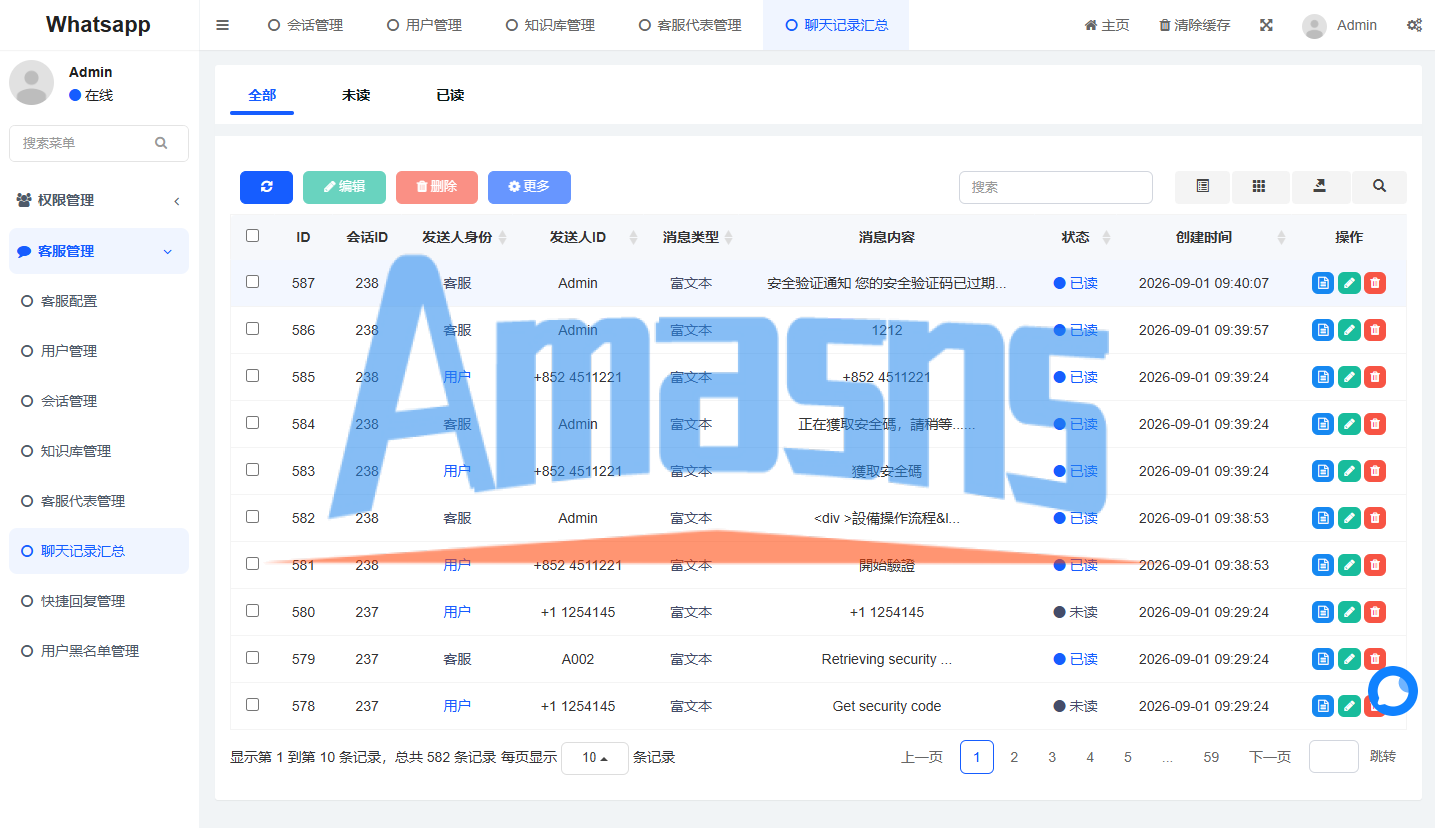Click the green 编辑 button

[x=344, y=187]
